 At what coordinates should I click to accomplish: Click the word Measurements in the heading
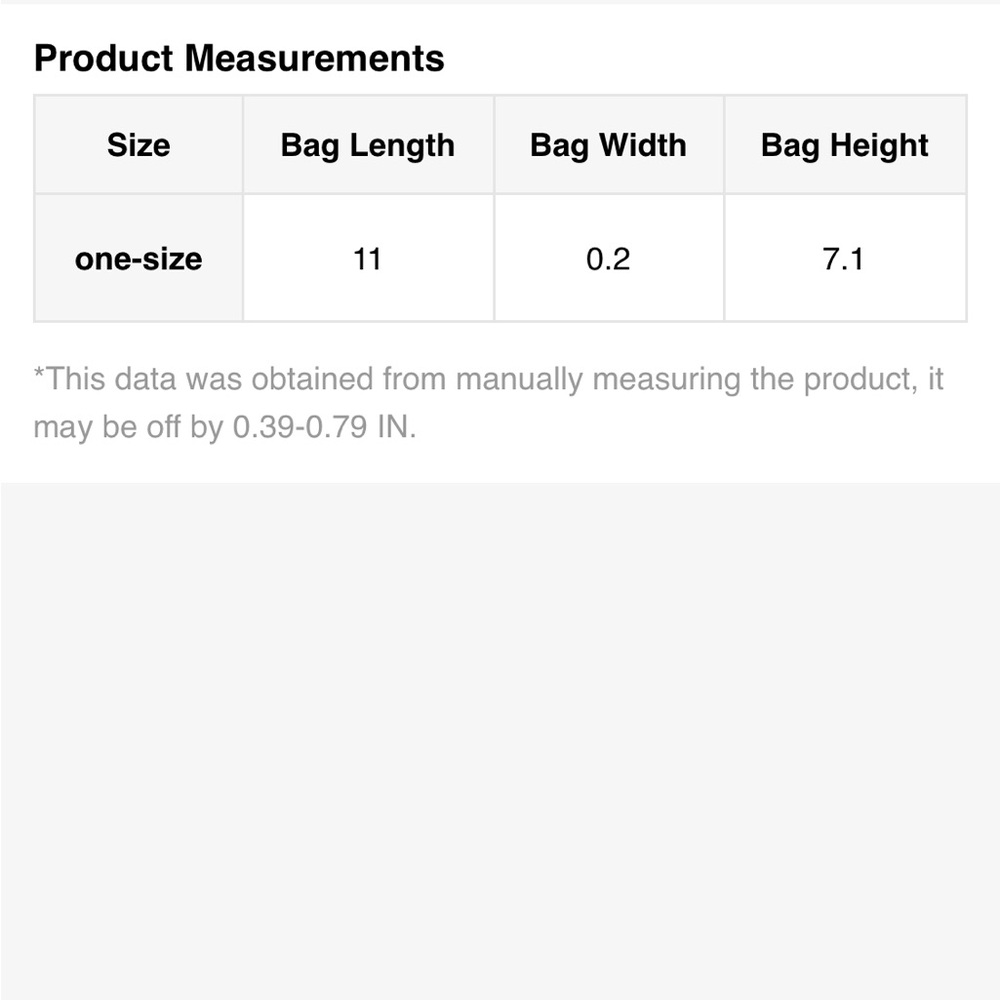point(314,59)
